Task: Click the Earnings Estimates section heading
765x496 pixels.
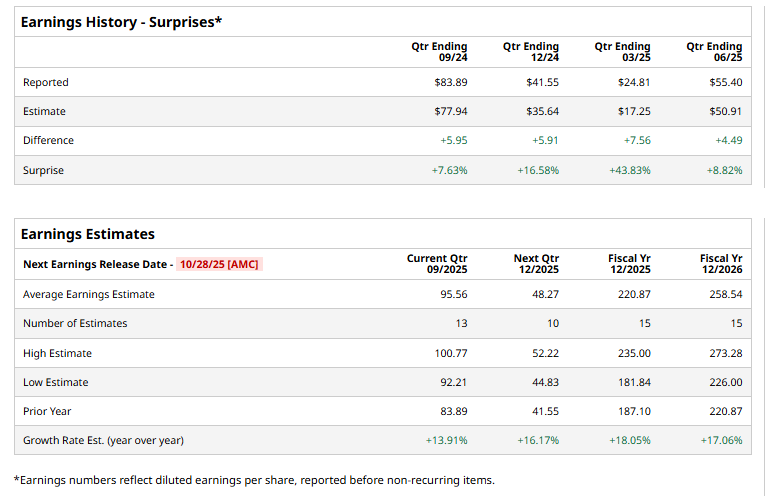Action: click(x=88, y=234)
